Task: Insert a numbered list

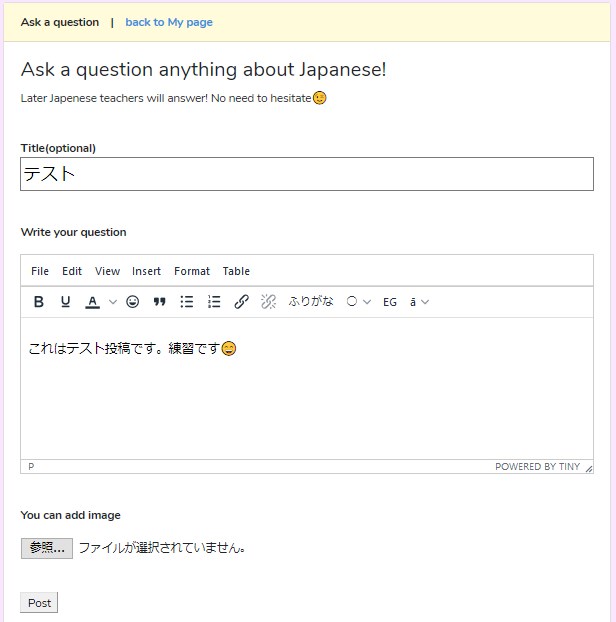Action: pyautogui.click(x=213, y=302)
